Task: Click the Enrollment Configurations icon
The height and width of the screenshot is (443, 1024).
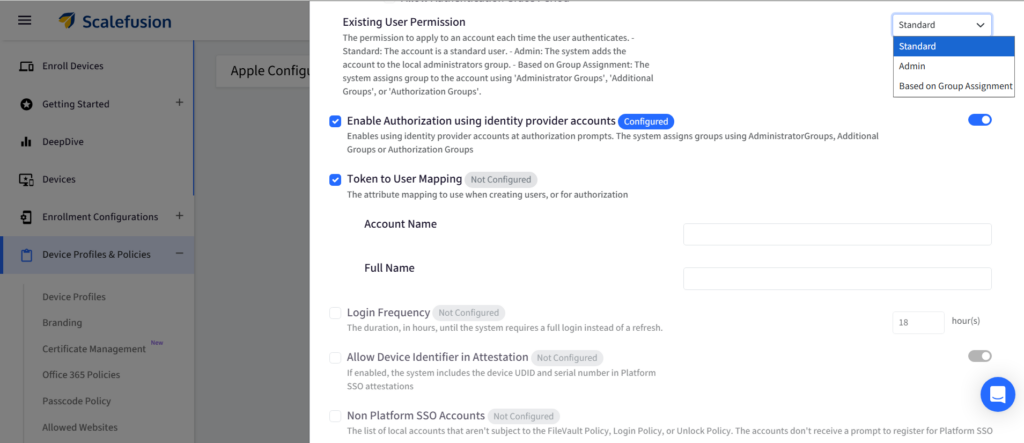Action: click(26, 217)
